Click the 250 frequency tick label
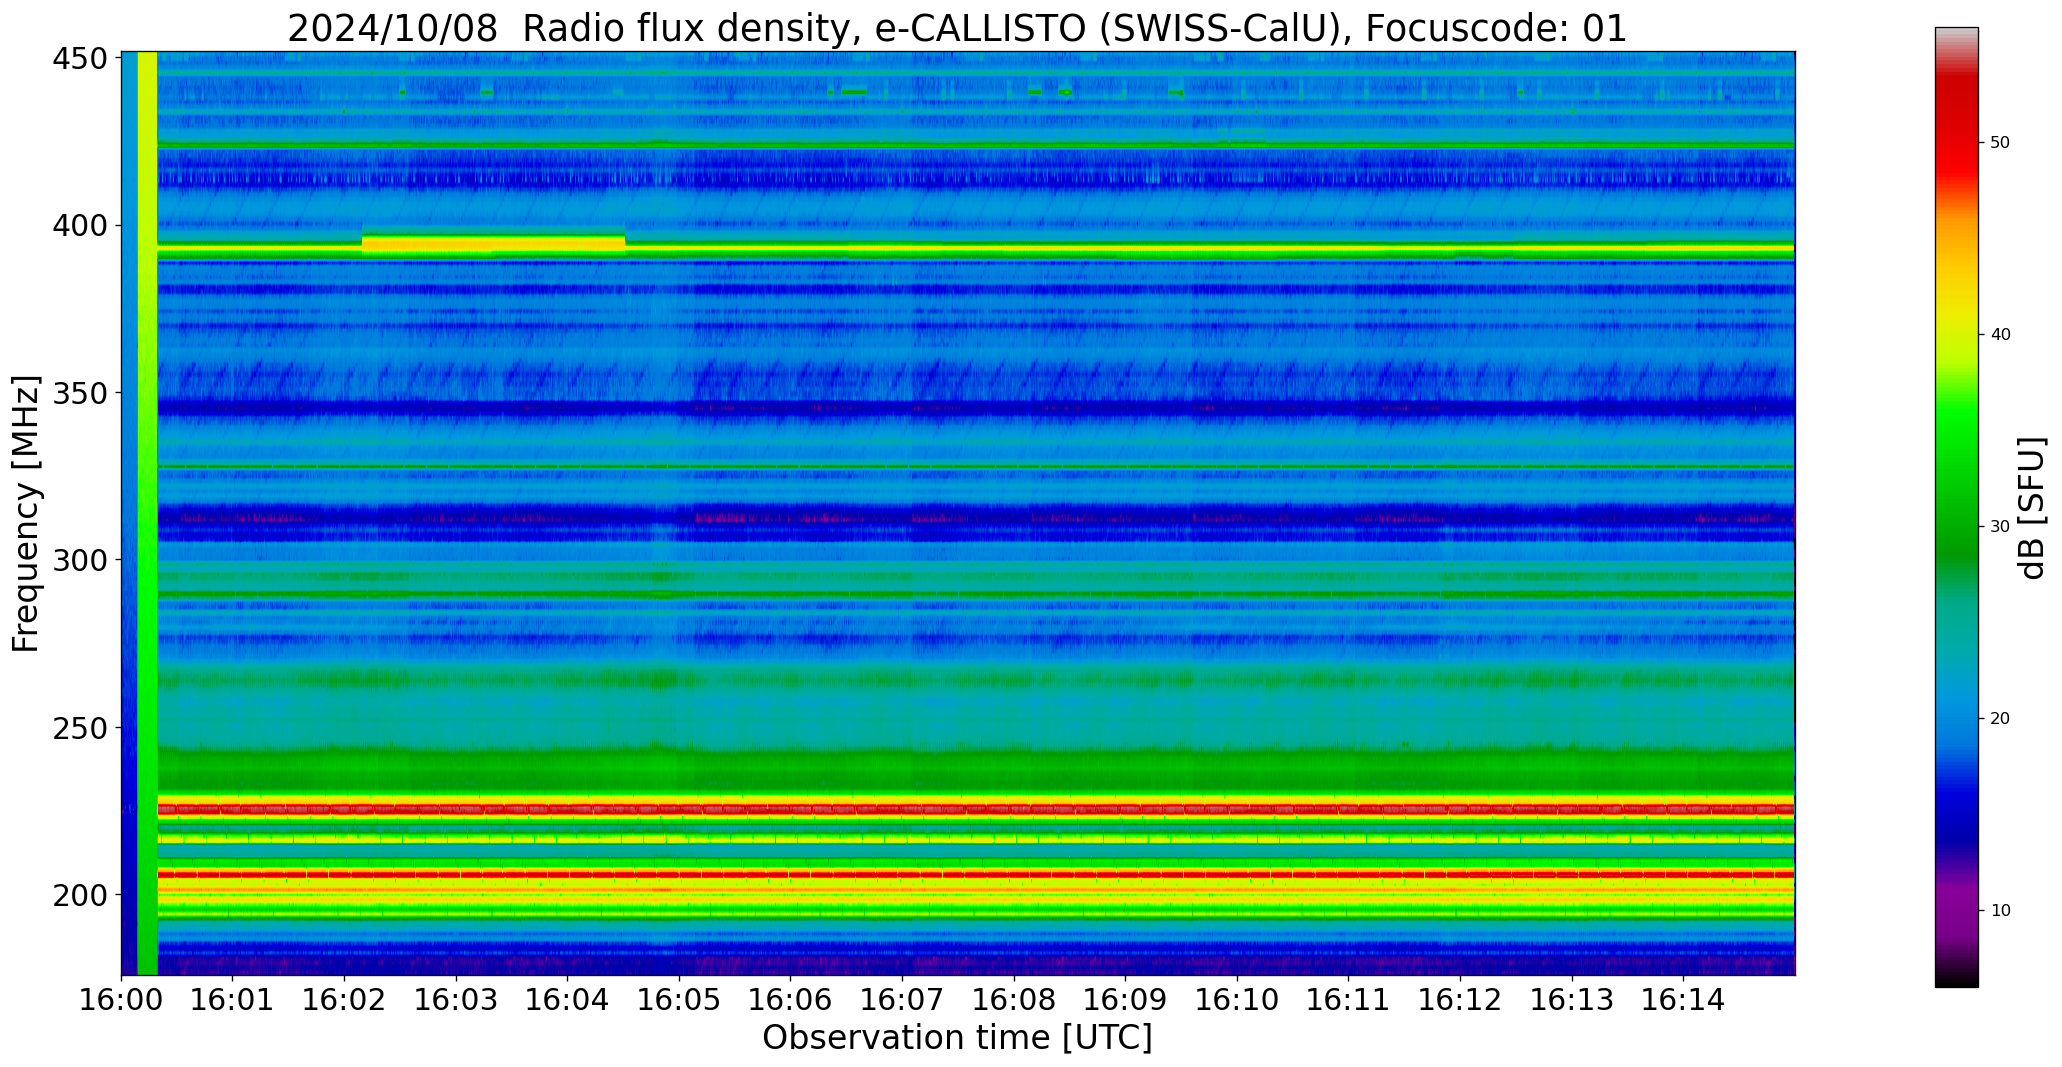The image size is (2062, 1067). coord(79,728)
